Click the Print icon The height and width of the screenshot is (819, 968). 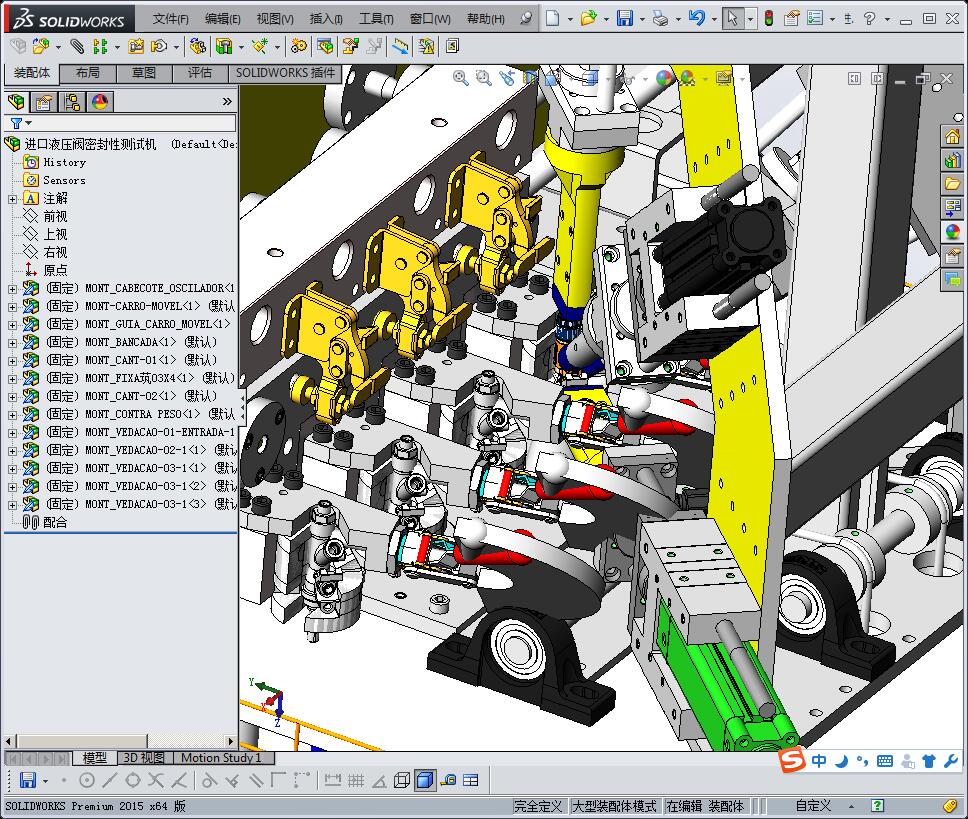tap(661, 19)
